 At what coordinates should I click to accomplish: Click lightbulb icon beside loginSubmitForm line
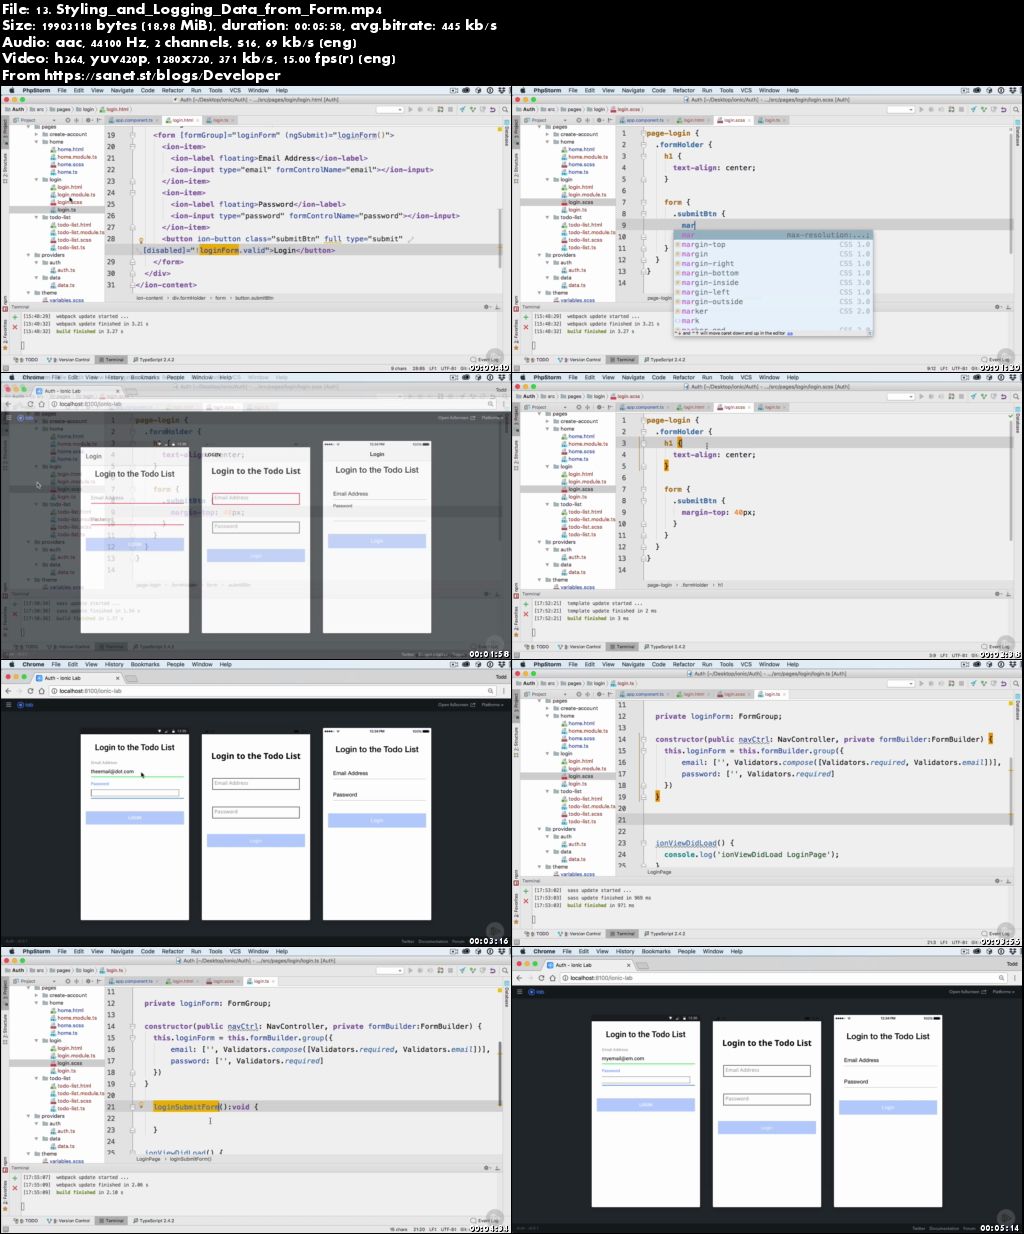click(141, 1107)
